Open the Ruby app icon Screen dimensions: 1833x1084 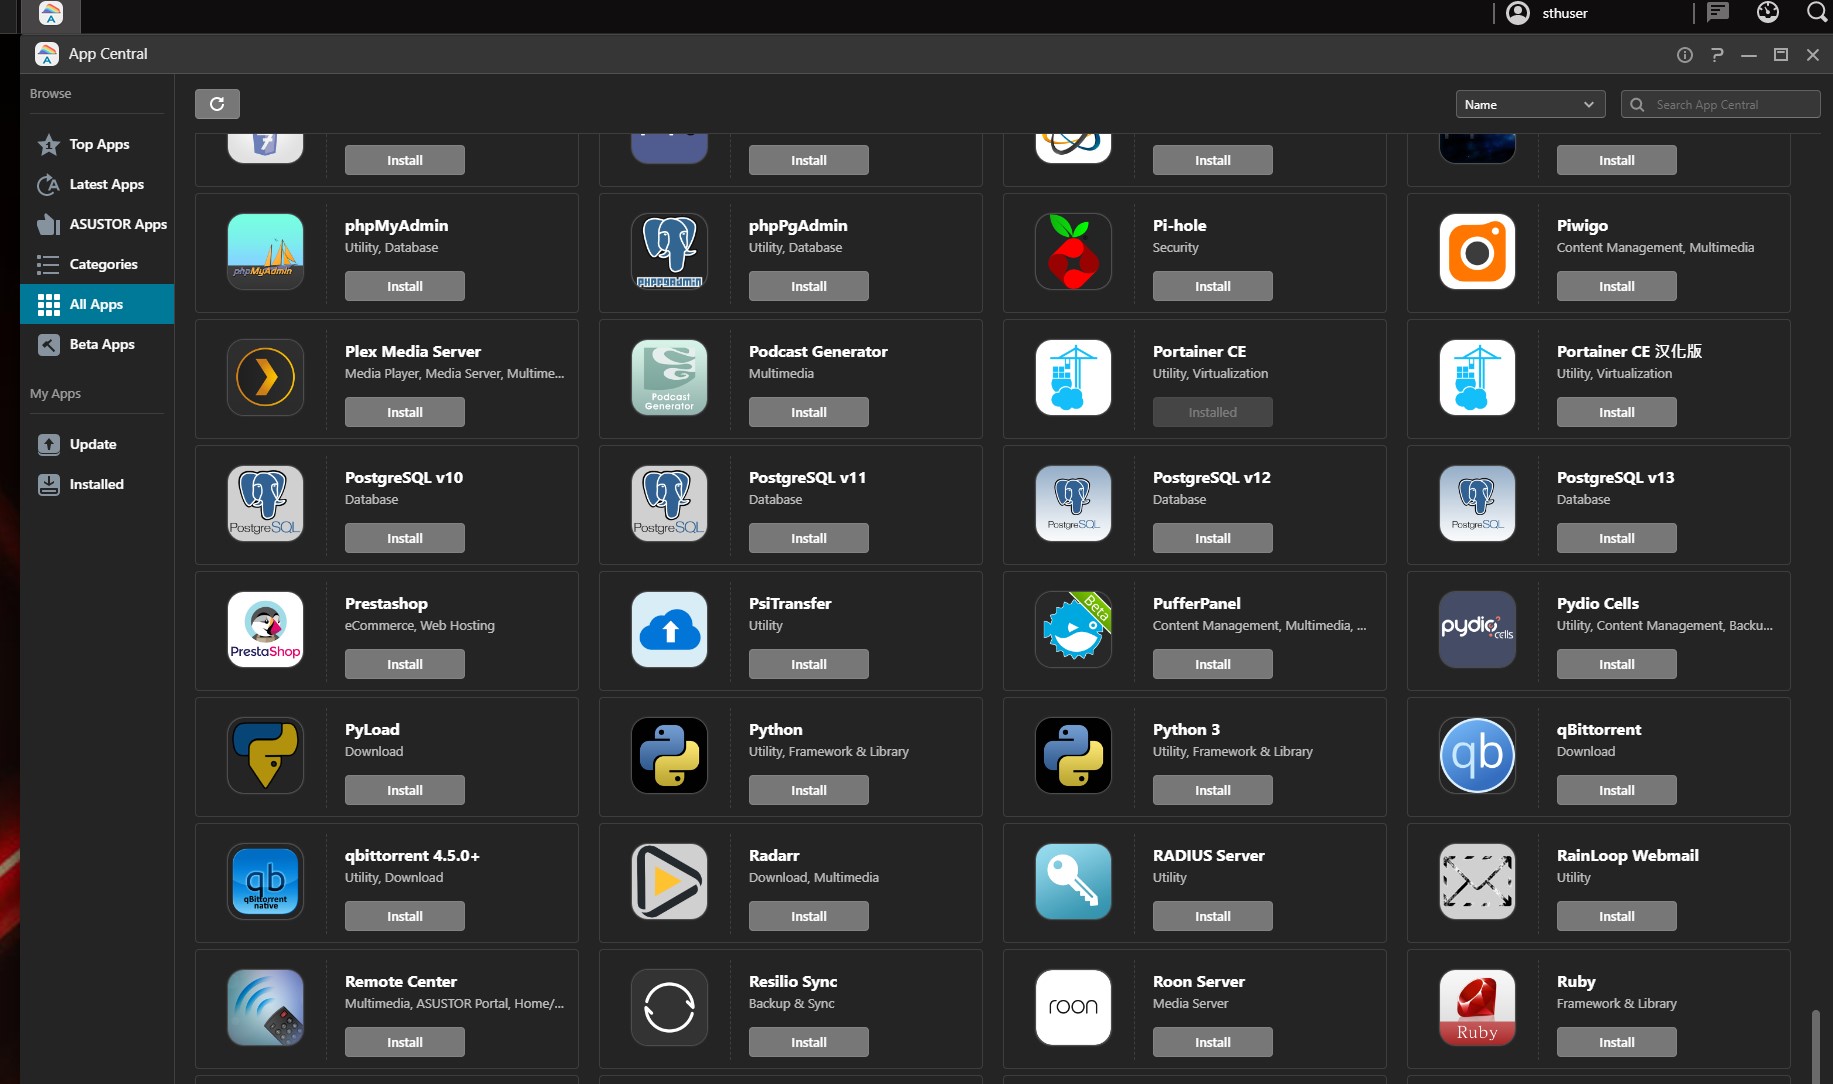1477,1008
